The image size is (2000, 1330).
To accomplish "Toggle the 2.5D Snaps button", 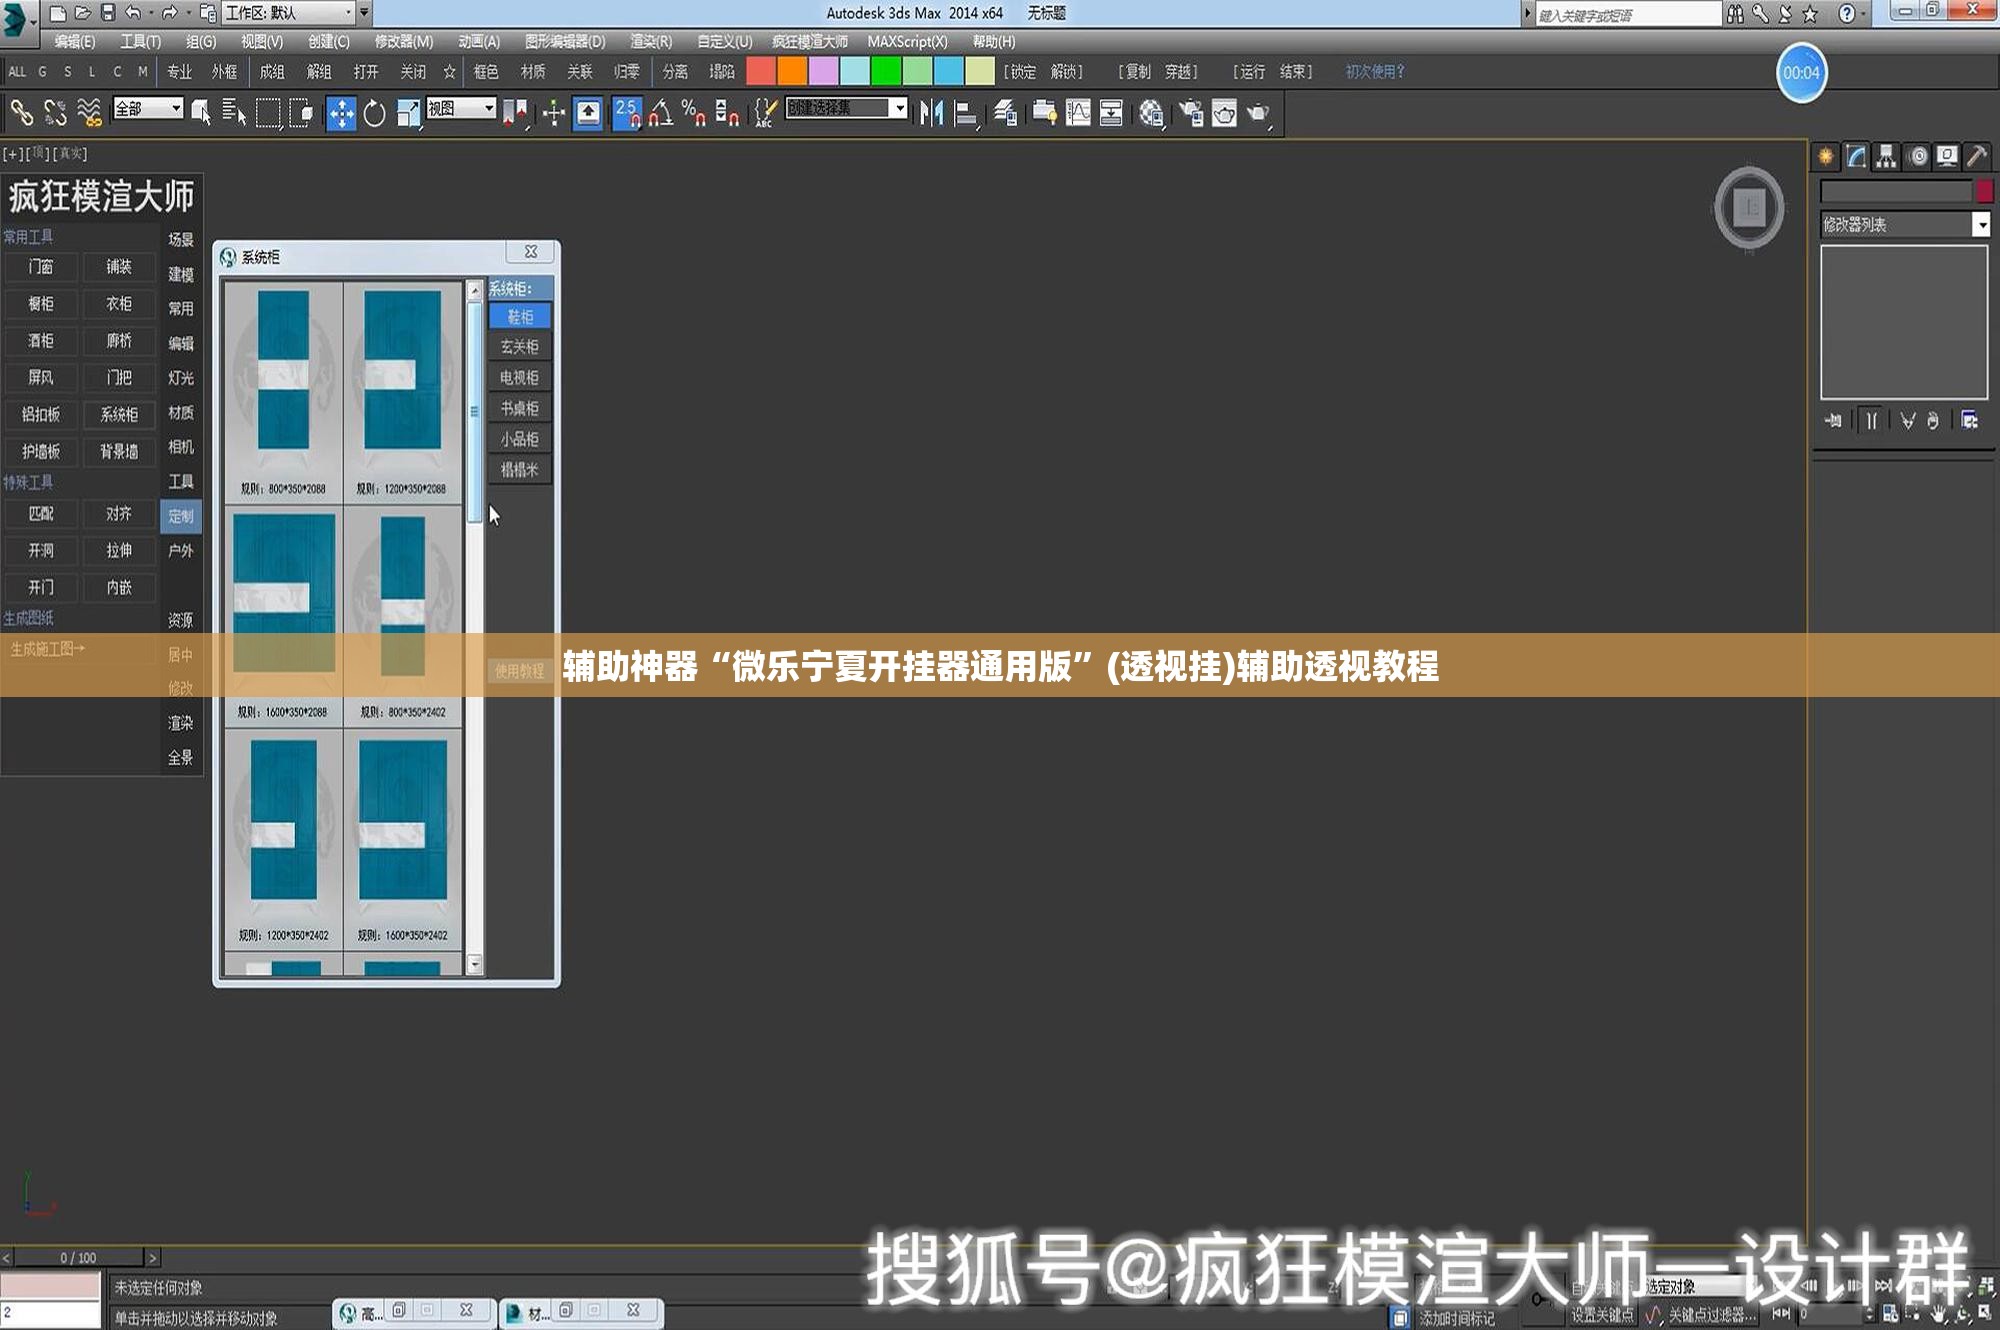I will coord(627,113).
